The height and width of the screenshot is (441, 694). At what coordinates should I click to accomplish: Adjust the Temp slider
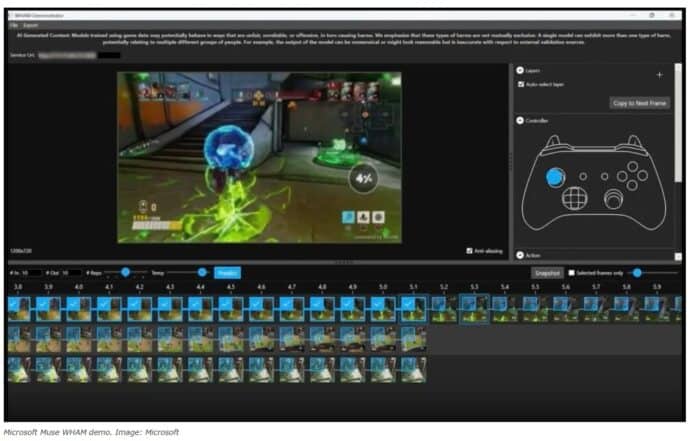pos(201,272)
